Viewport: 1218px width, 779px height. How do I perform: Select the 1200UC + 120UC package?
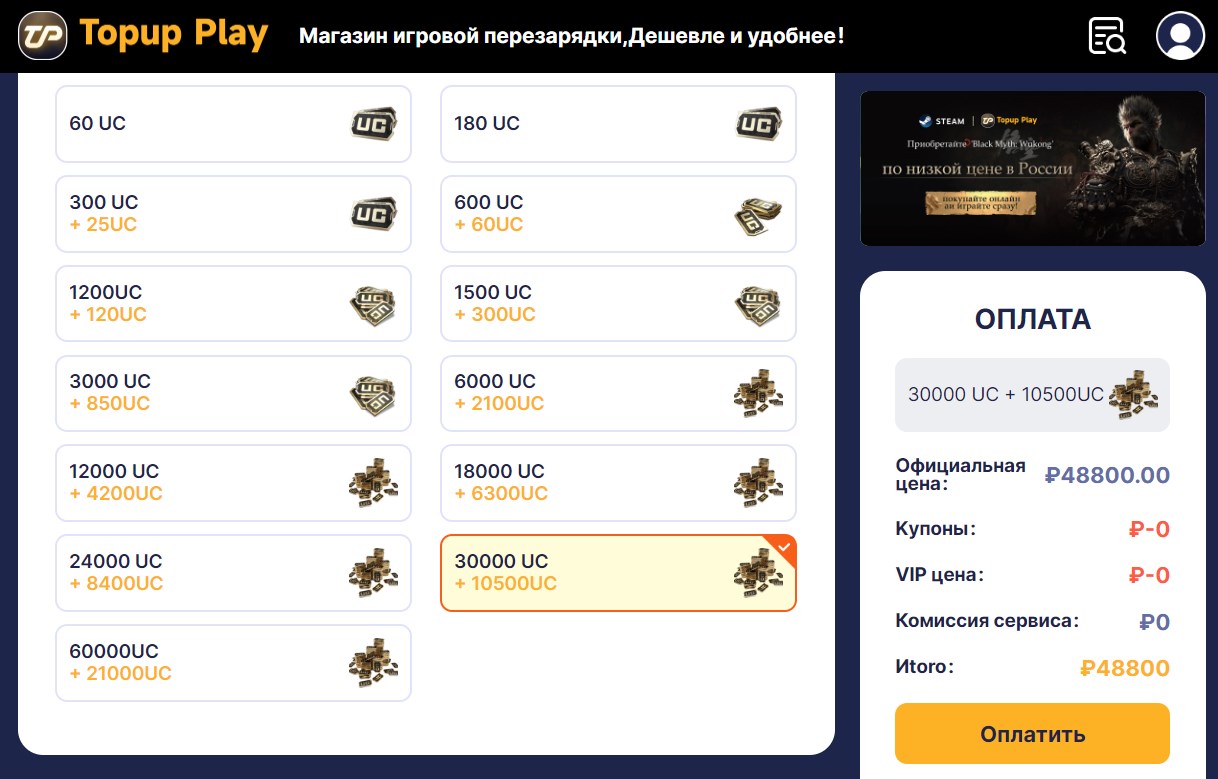(233, 303)
